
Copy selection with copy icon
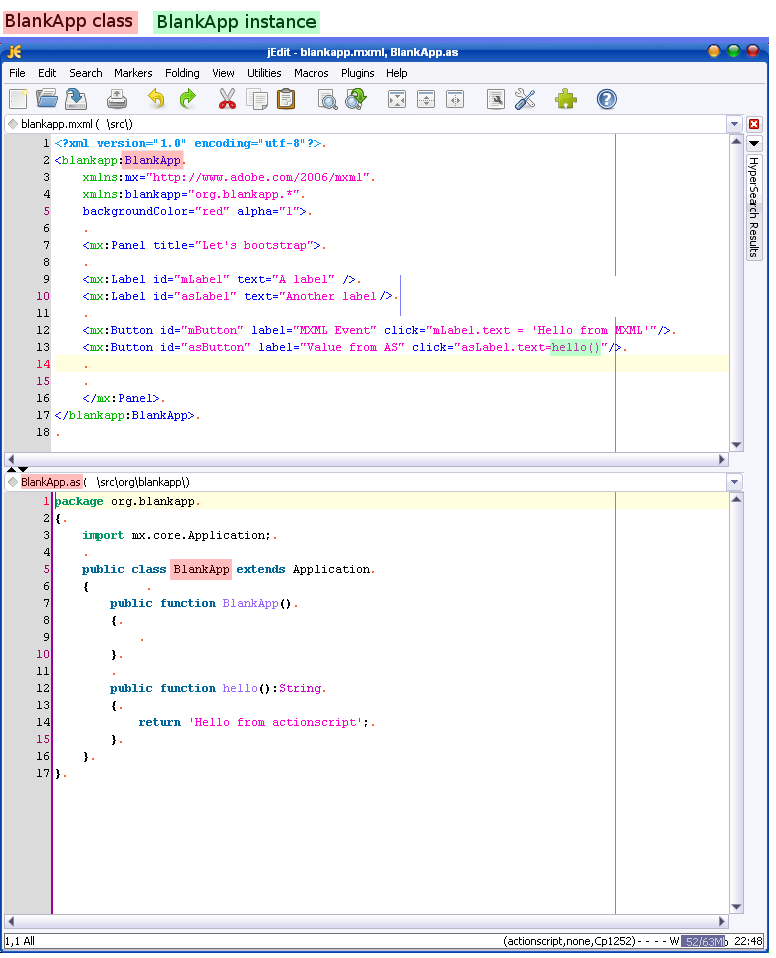(257, 99)
